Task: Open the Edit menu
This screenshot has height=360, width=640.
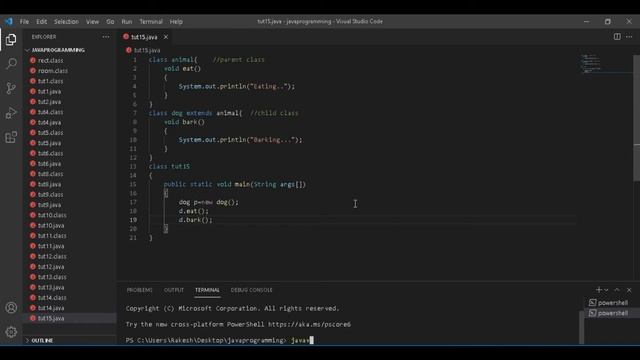Action: pyautogui.click(x=41, y=22)
